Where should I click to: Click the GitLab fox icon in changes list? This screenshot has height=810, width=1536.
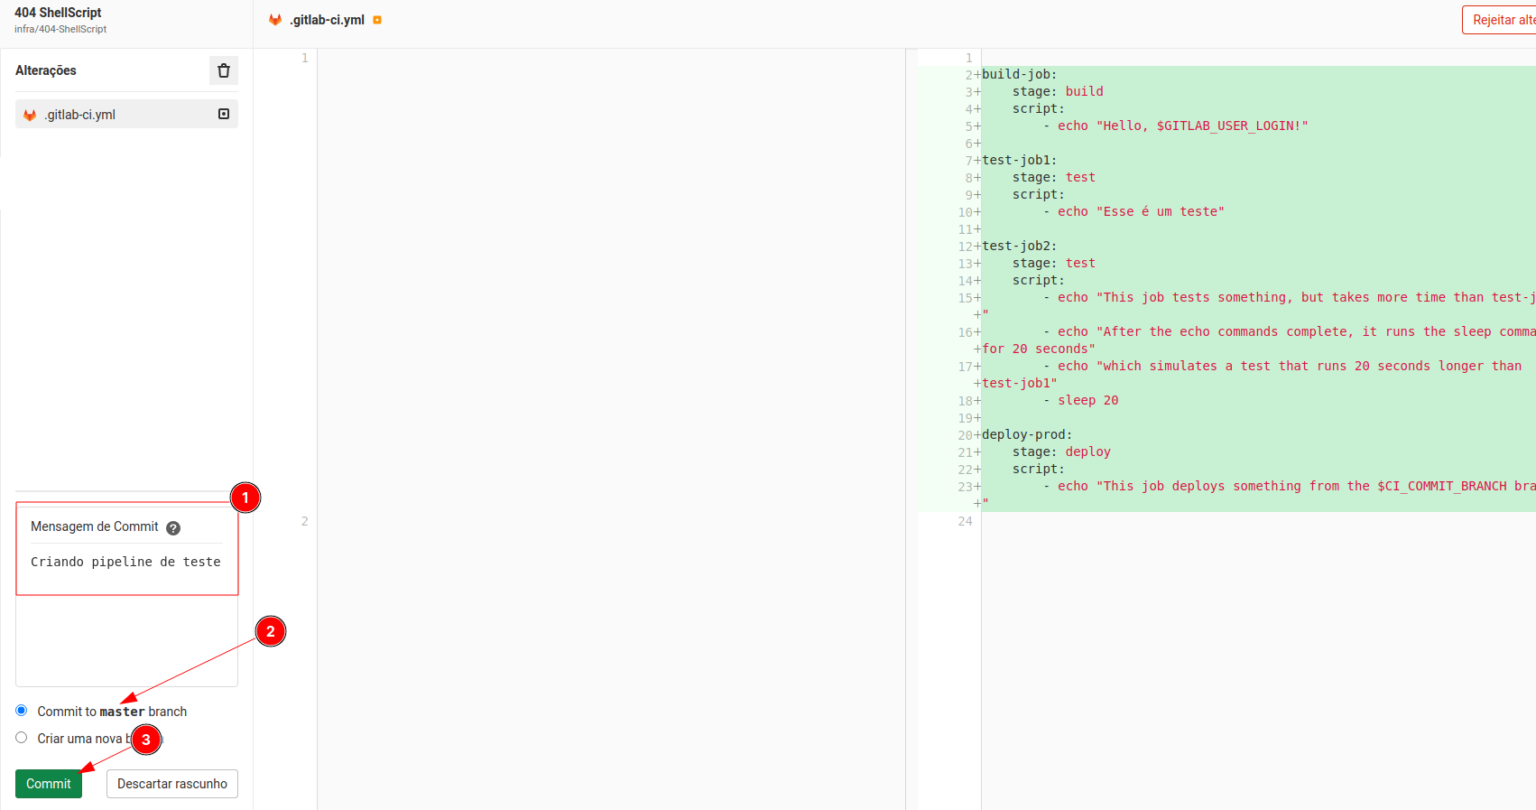pyautogui.click(x=30, y=115)
